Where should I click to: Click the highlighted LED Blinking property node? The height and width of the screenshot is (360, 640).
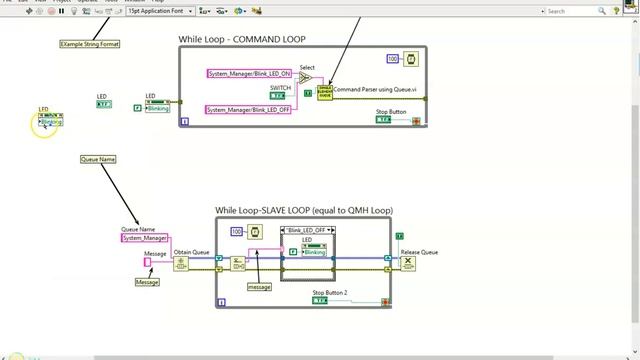click(x=51, y=120)
